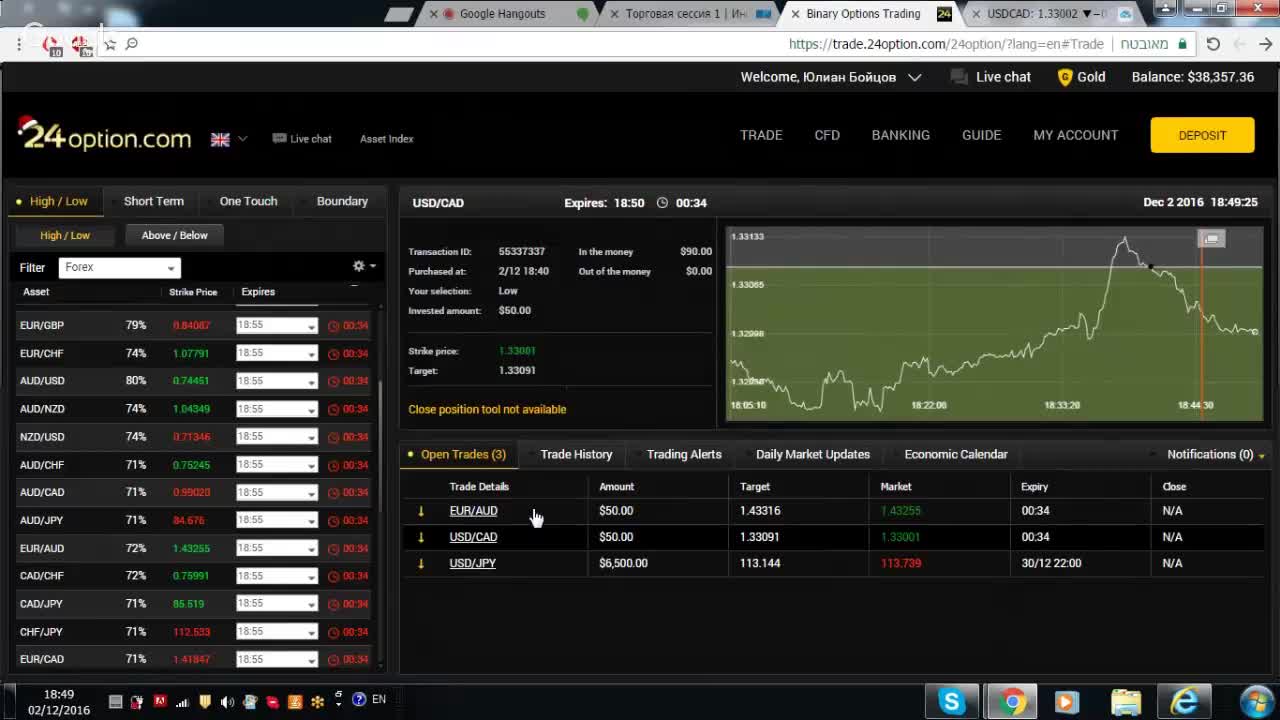This screenshot has height=720, width=1280.
Task: Open the EUR/CHF expiry time dropdown
Action: pyautogui.click(x=276, y=353)
